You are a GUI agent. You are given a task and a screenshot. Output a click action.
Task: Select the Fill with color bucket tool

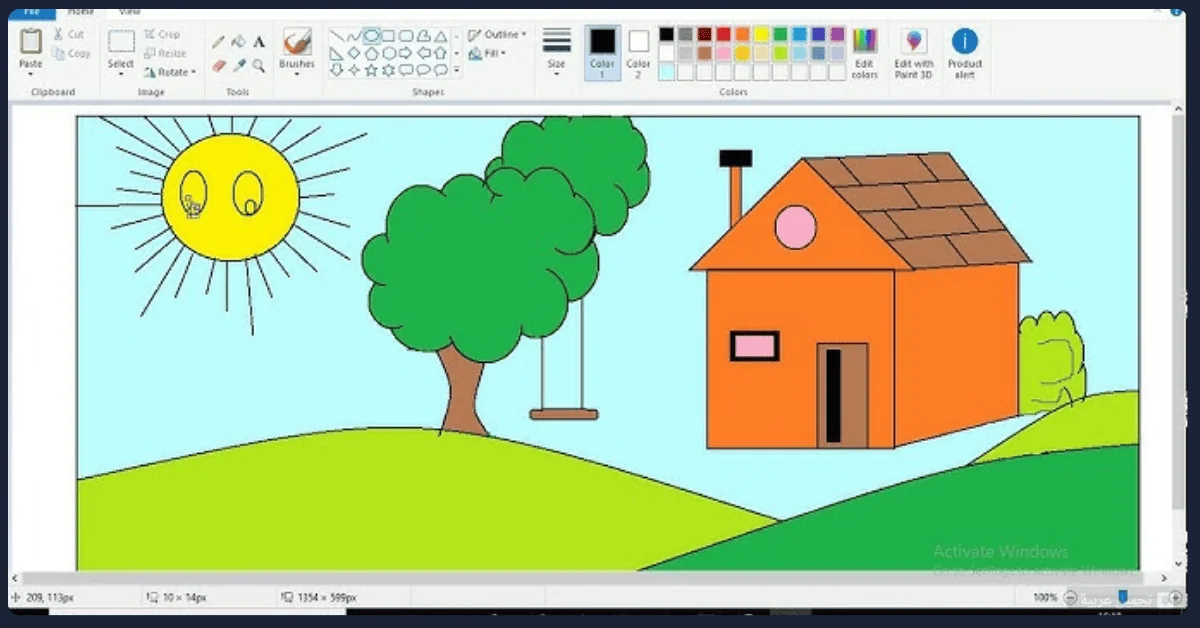[x=239, y=42]
